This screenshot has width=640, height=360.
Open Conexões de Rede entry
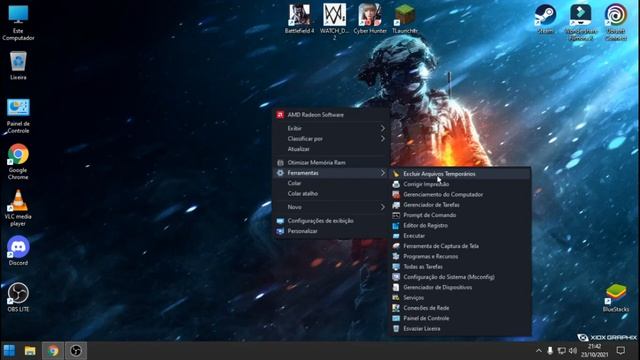click(x=460, y=308)
